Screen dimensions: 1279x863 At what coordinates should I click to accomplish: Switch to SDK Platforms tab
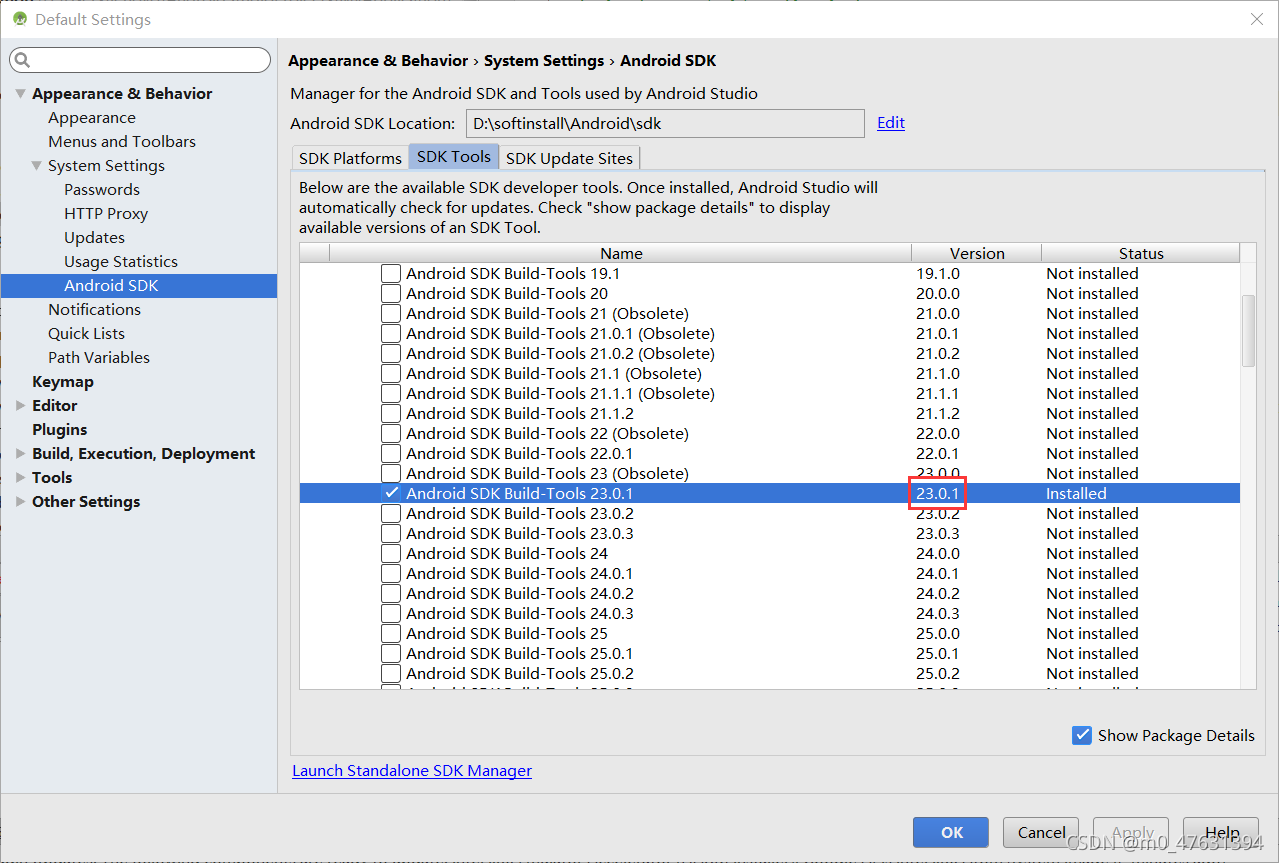(350, 158)
